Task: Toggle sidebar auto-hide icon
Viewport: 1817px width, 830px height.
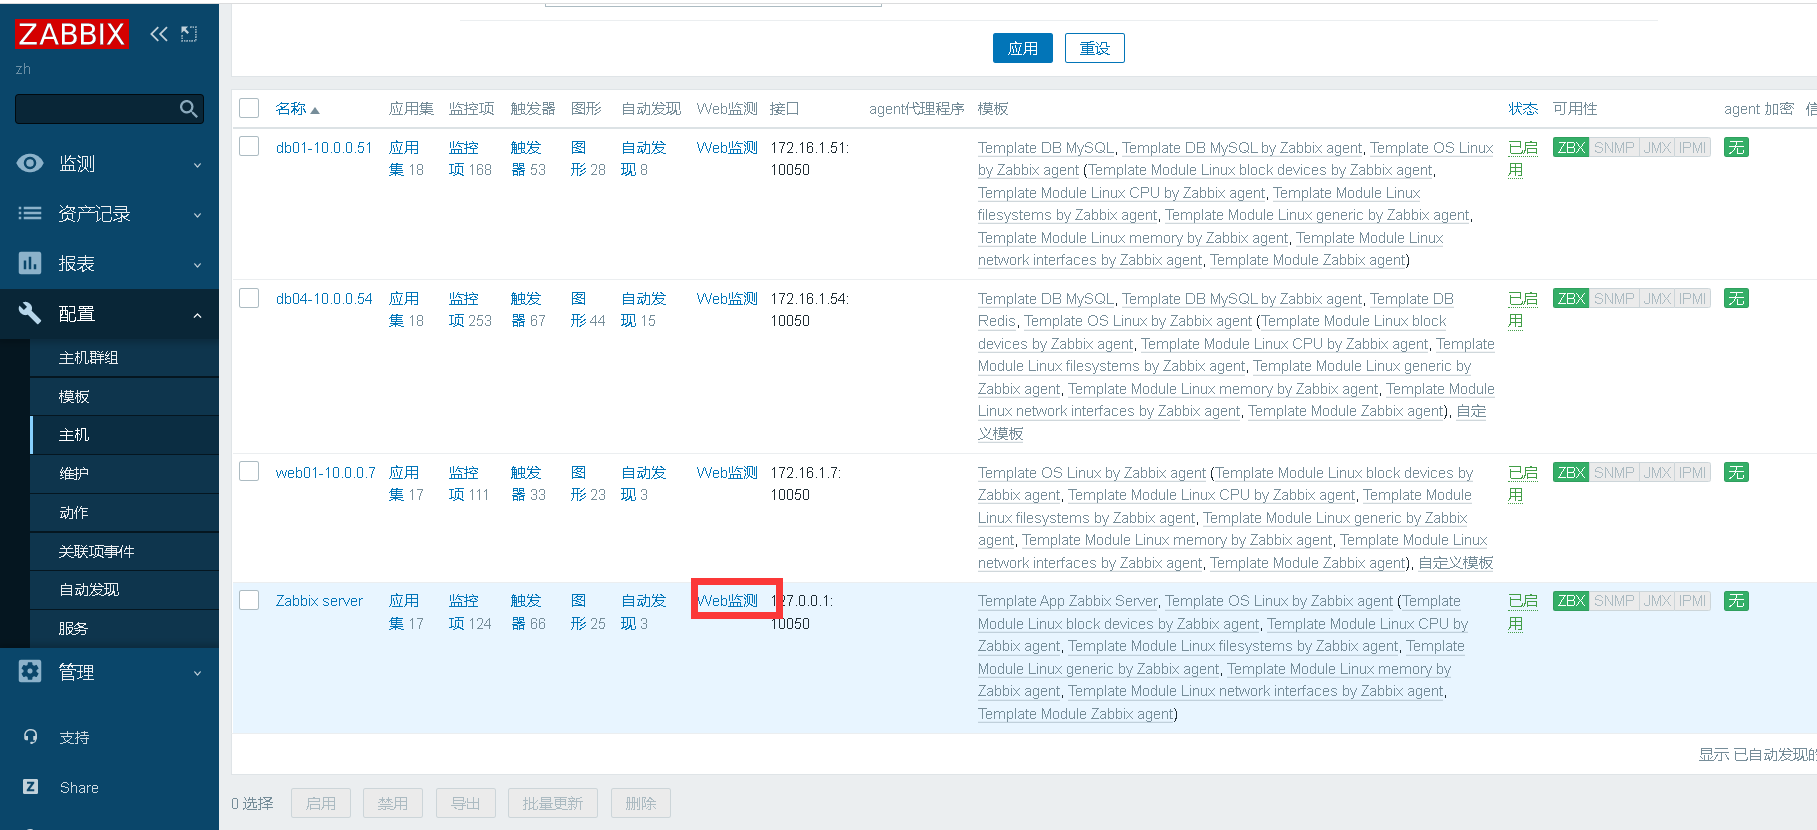Action: [189, 34]
